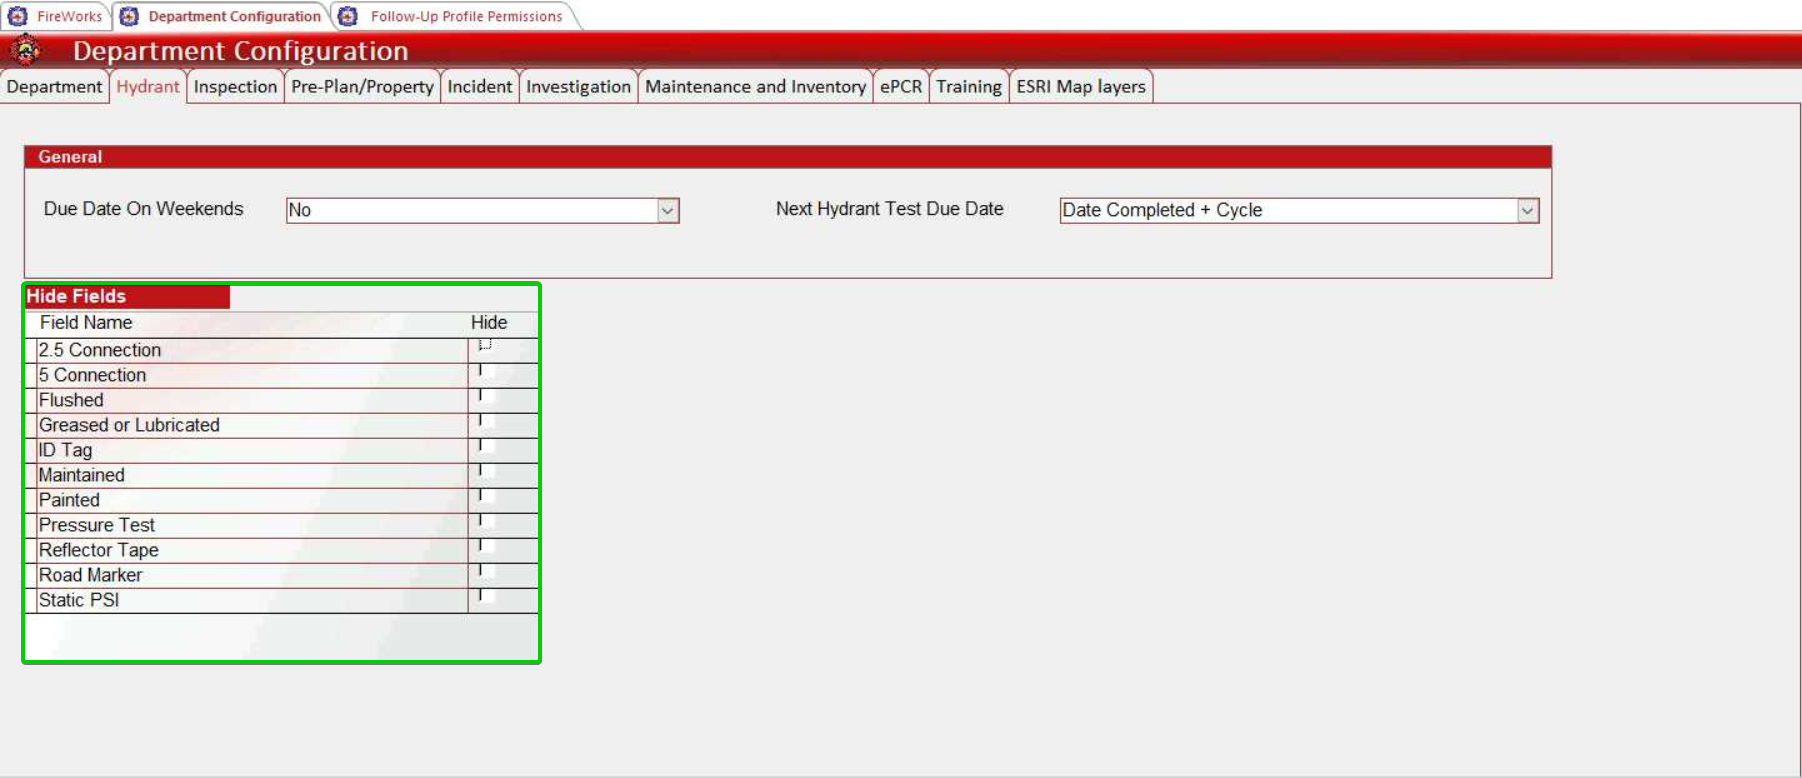Open the Pre-Plan/Property tab

[x=362, y=87]
